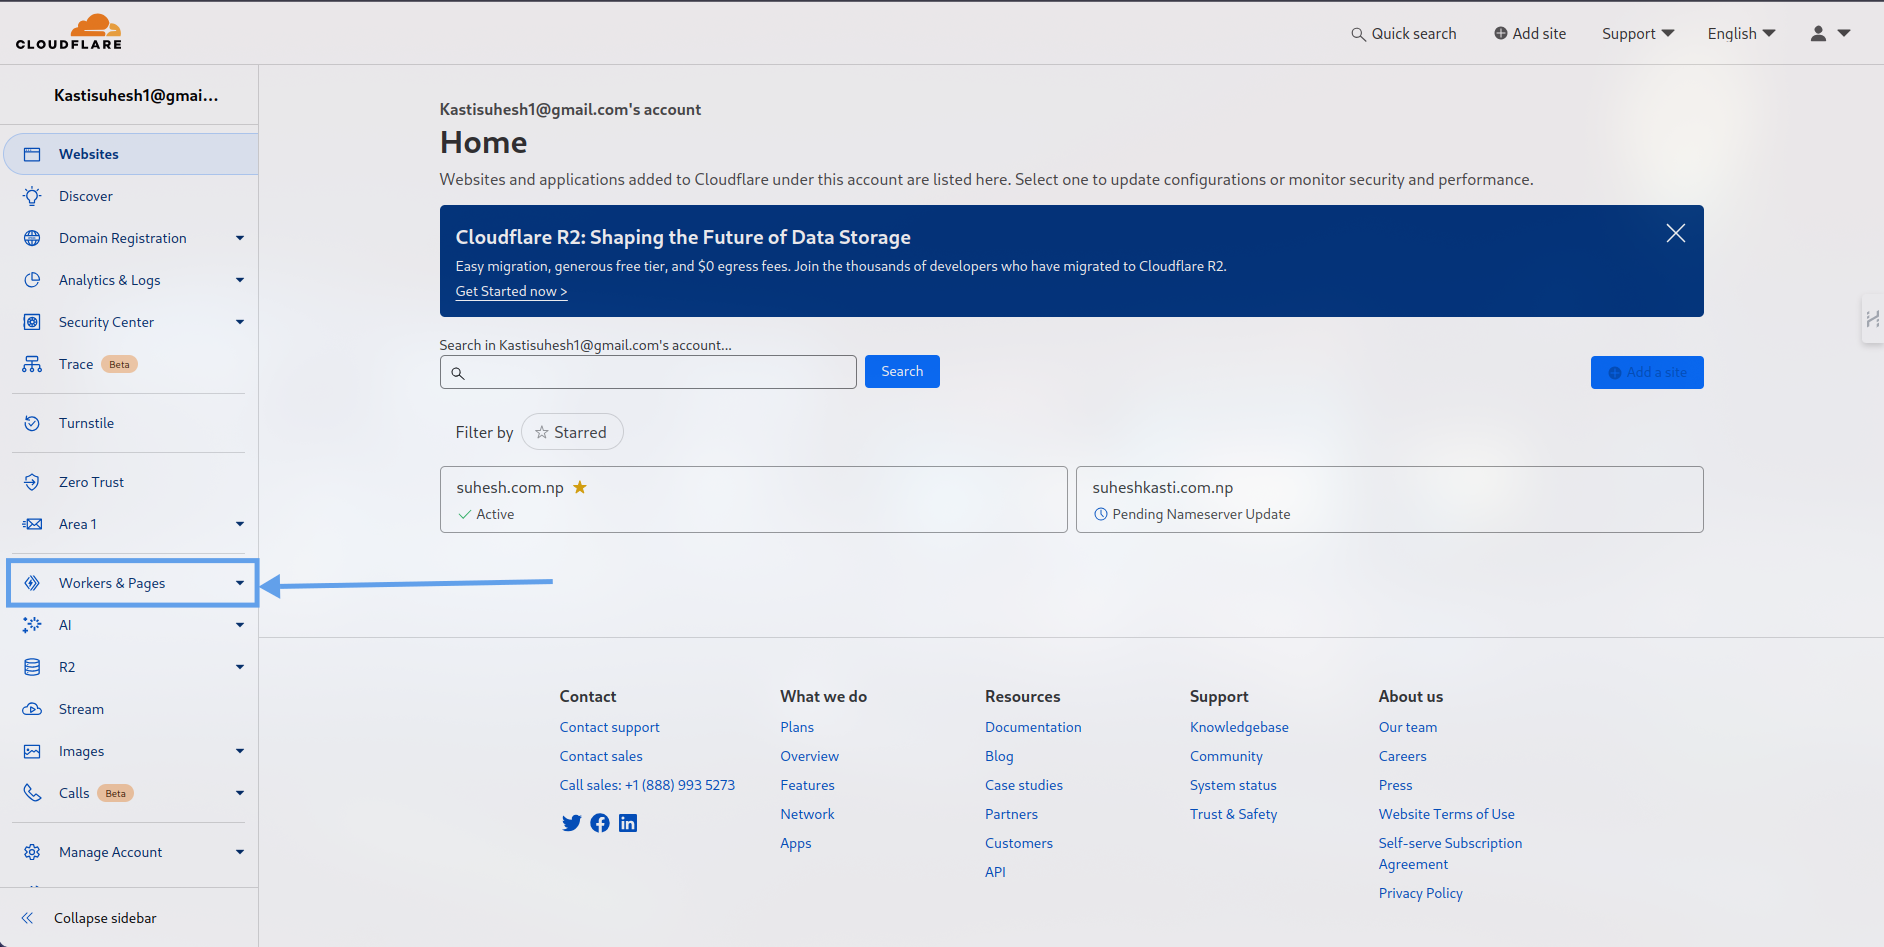Click the Twitter icon in the footer
This screenshot has height=947, width=1884.
[x=571, y=822]
